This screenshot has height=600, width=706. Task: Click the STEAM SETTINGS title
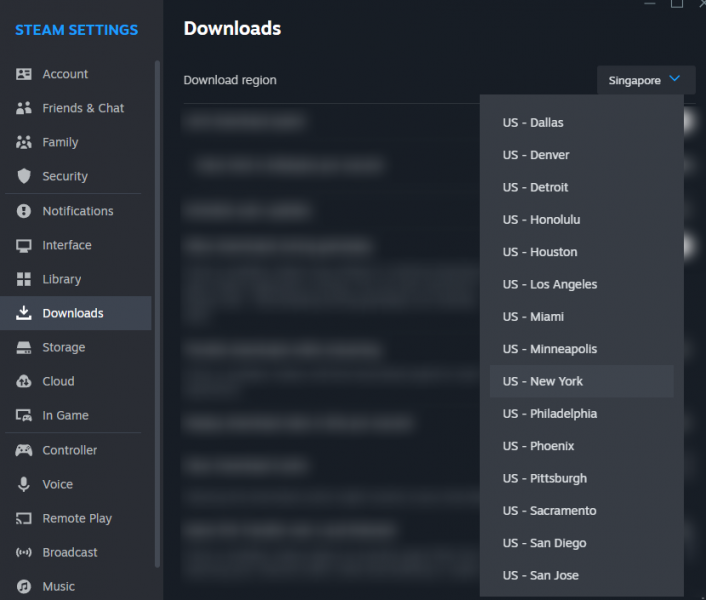[77, 30]
